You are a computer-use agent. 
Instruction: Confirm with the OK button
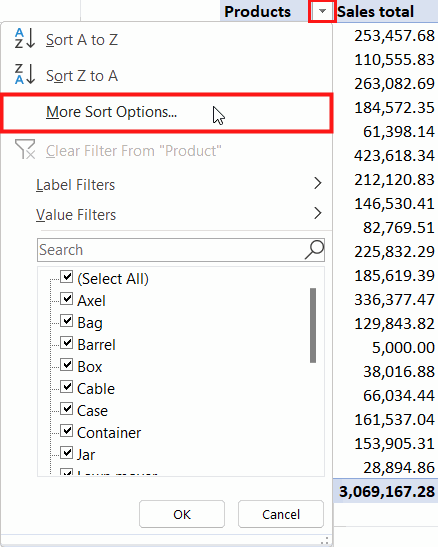click(x=182, y=514)
